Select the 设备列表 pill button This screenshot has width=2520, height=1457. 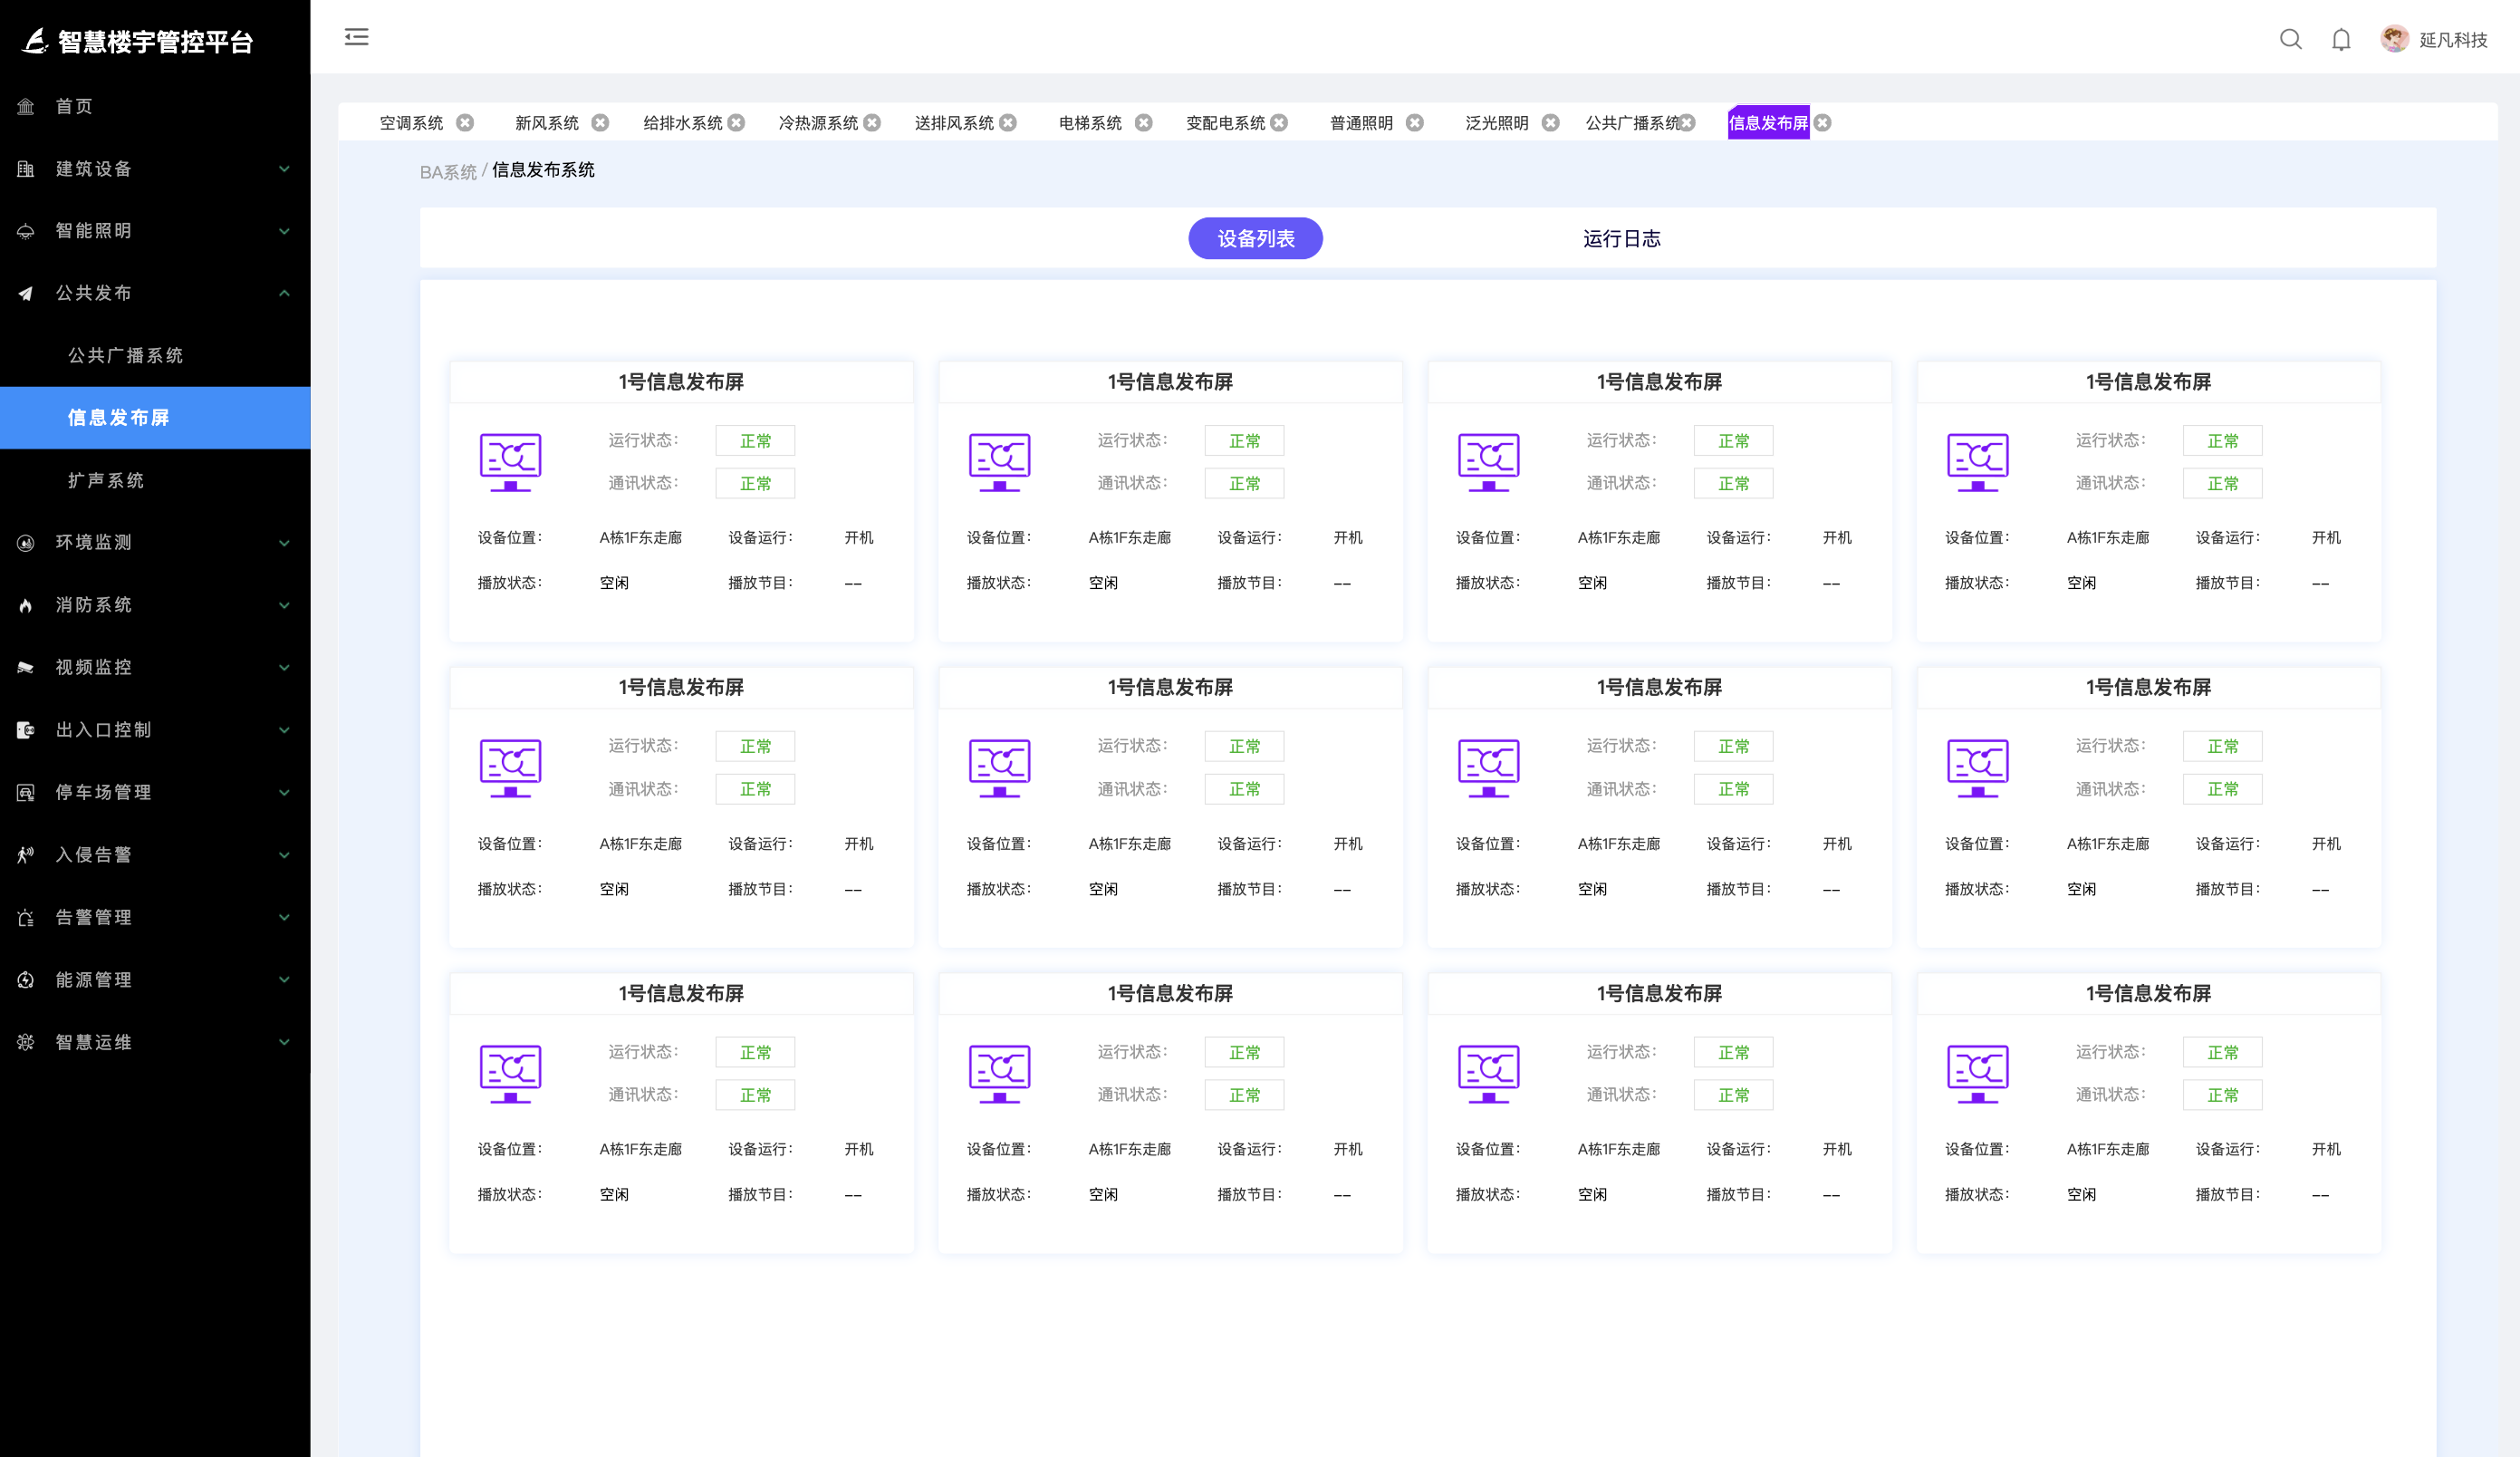(1255, 239)
